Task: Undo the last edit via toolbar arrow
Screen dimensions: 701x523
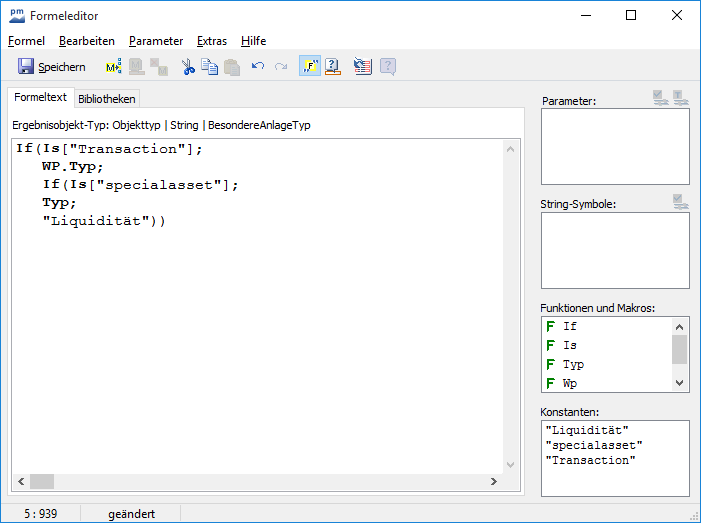Action: 258,67
